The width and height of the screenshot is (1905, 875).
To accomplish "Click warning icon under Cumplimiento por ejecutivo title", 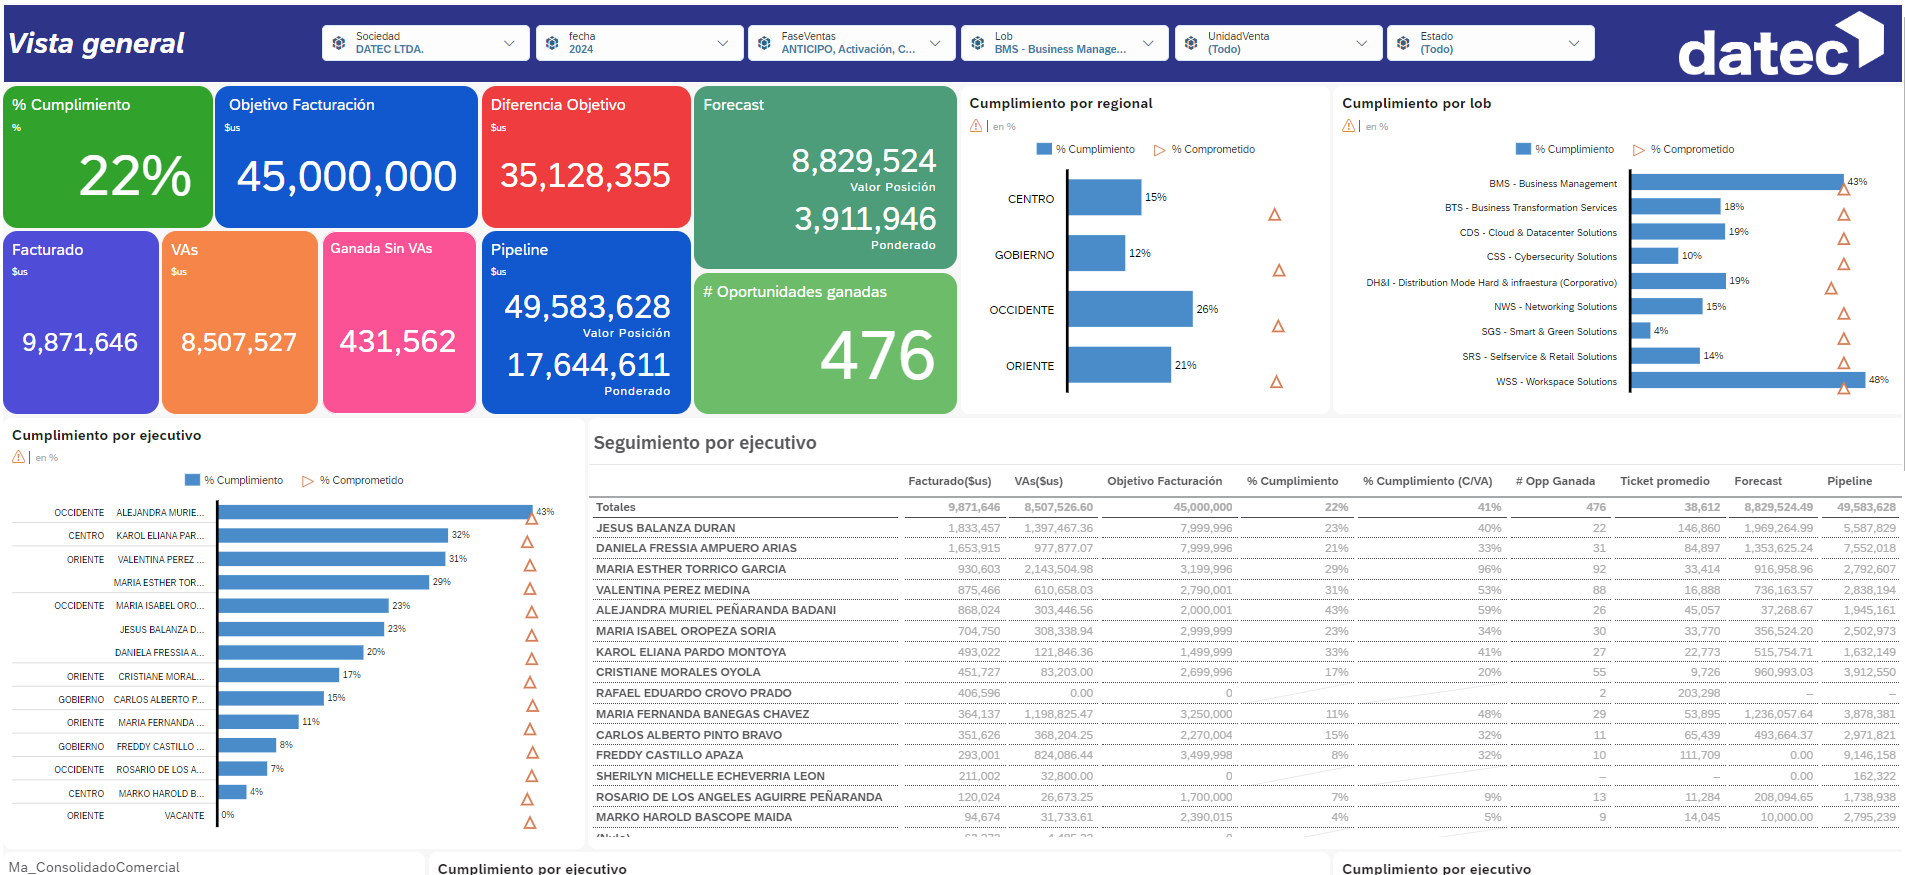I will [x=18, y=457].
